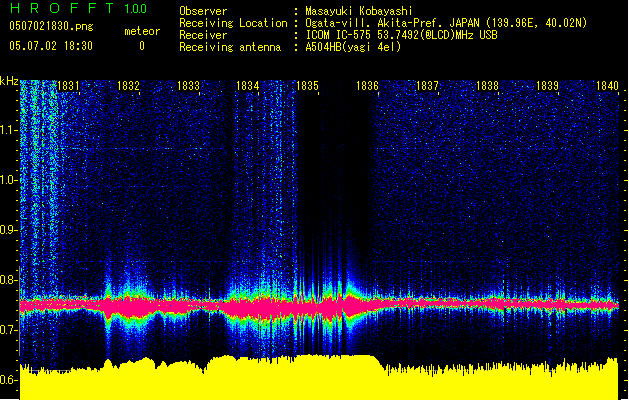Click the kHz axis unit label
This screenshot has width=629, height=400.
click(9, 81)
